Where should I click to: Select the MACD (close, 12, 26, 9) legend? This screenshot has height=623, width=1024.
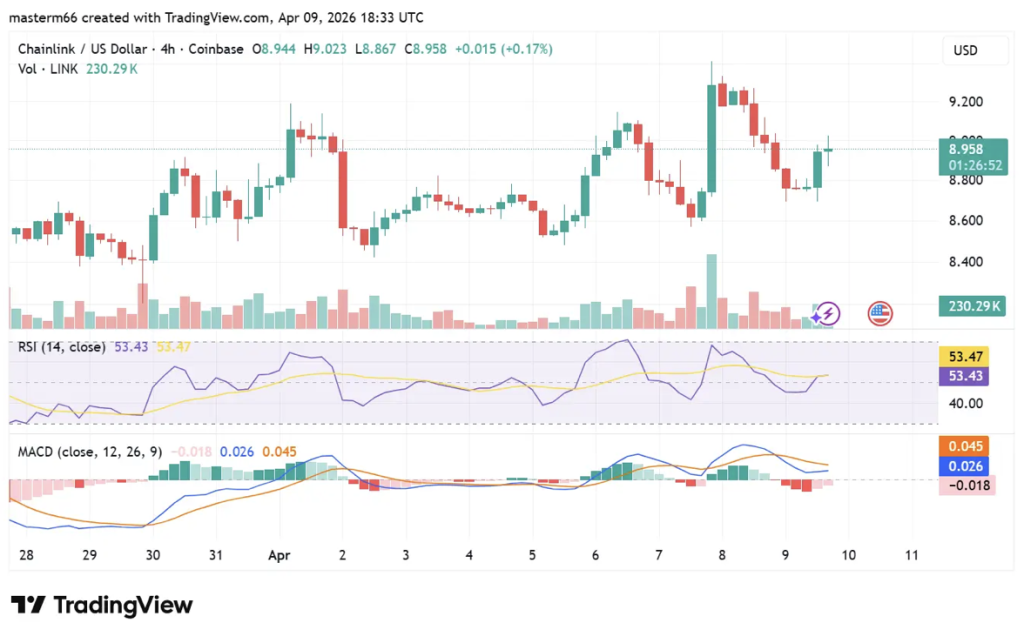click(91, 451)
